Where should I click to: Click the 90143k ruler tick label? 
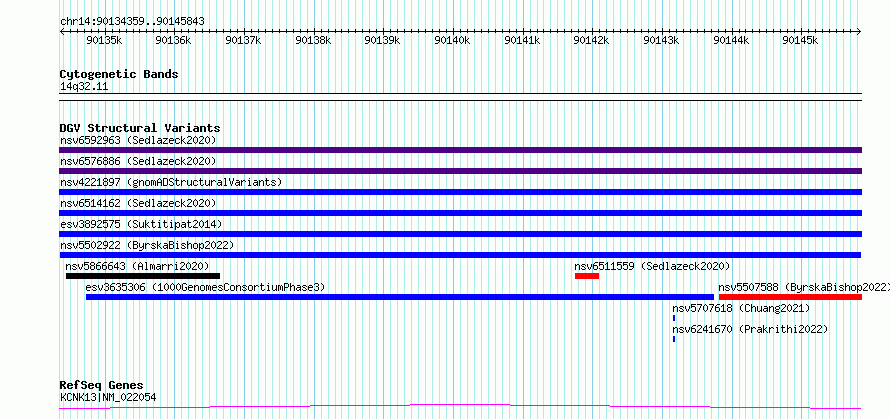pyautogui.click(x=661, y=40)
